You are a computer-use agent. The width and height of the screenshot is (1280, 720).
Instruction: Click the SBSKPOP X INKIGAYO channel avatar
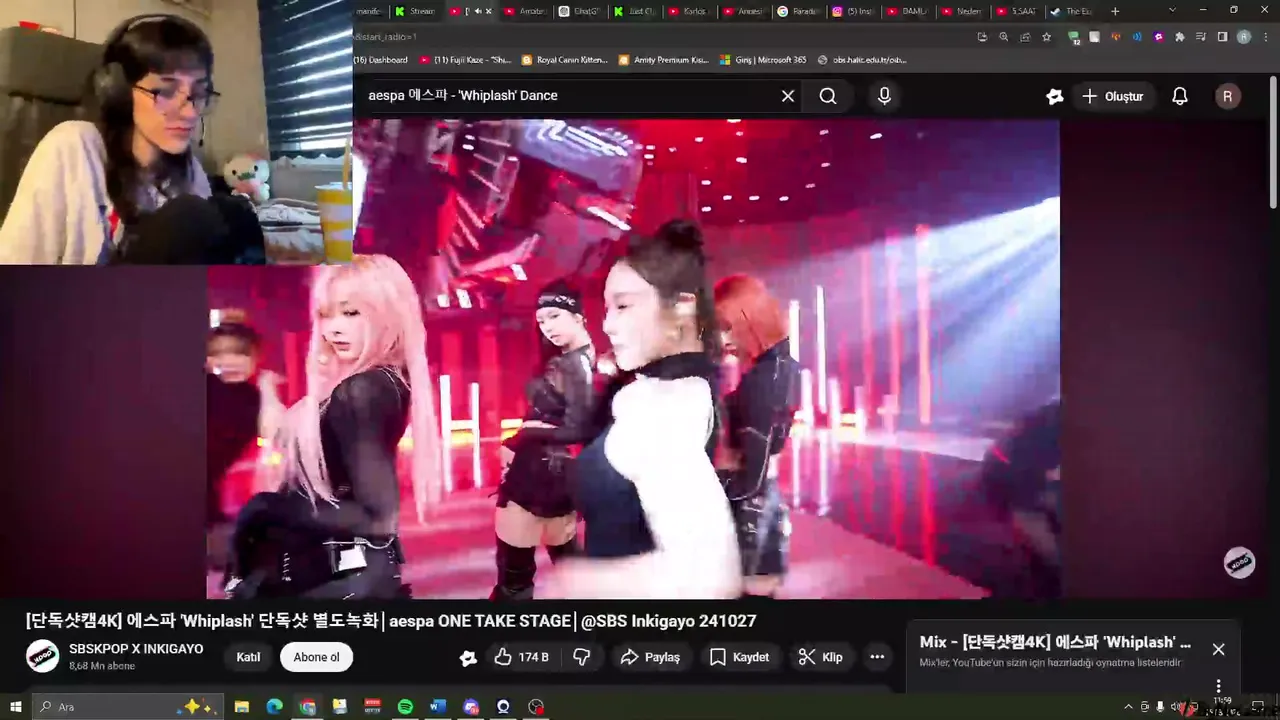point(43,656)
